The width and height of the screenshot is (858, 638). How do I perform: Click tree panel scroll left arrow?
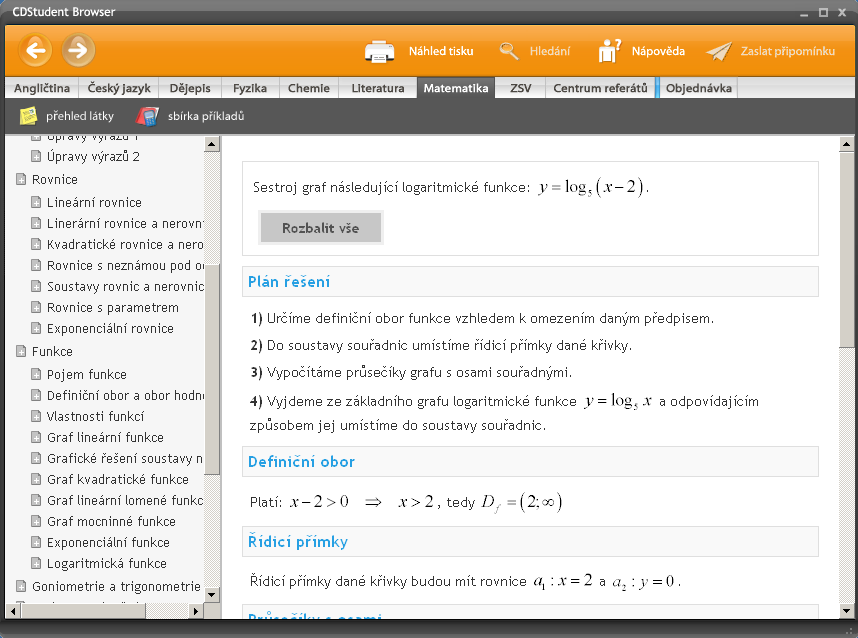click(13, 611)
